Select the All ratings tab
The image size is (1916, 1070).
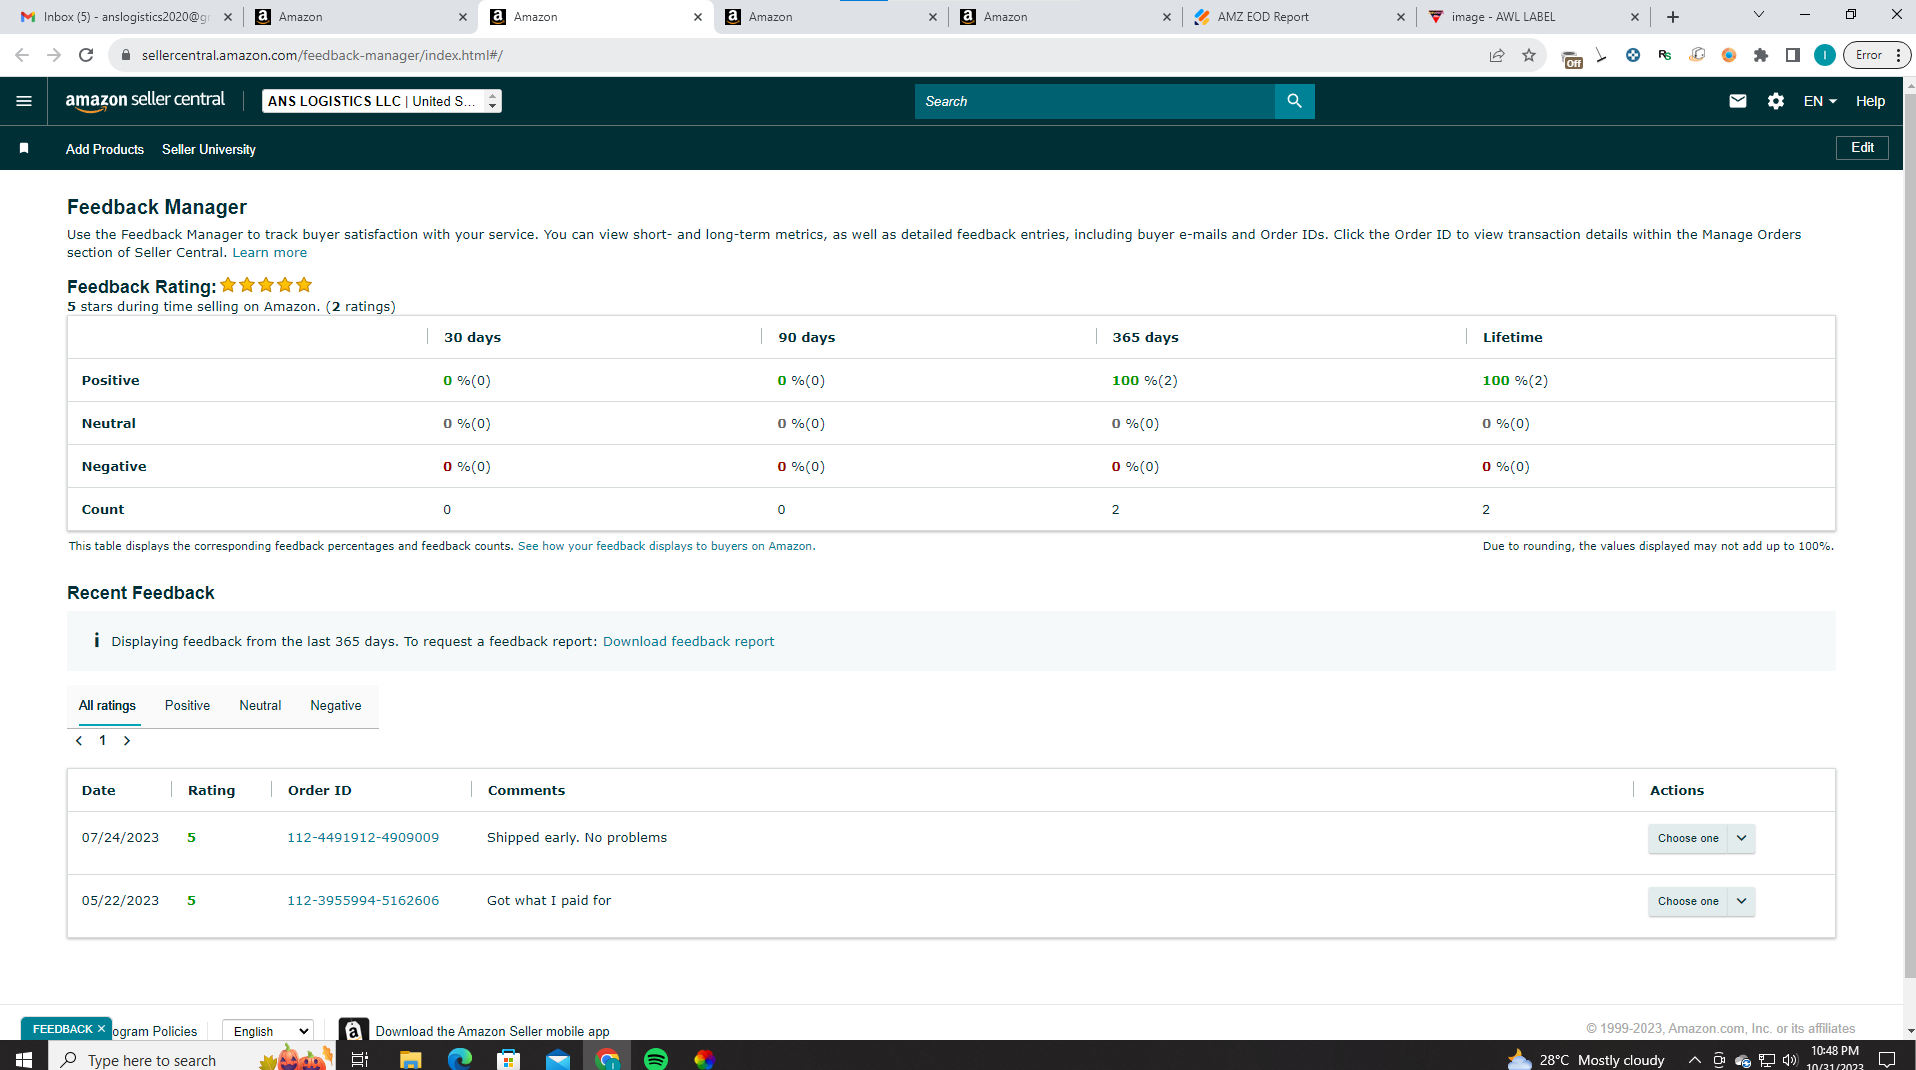pyautogui.click(x=107, y=705)
